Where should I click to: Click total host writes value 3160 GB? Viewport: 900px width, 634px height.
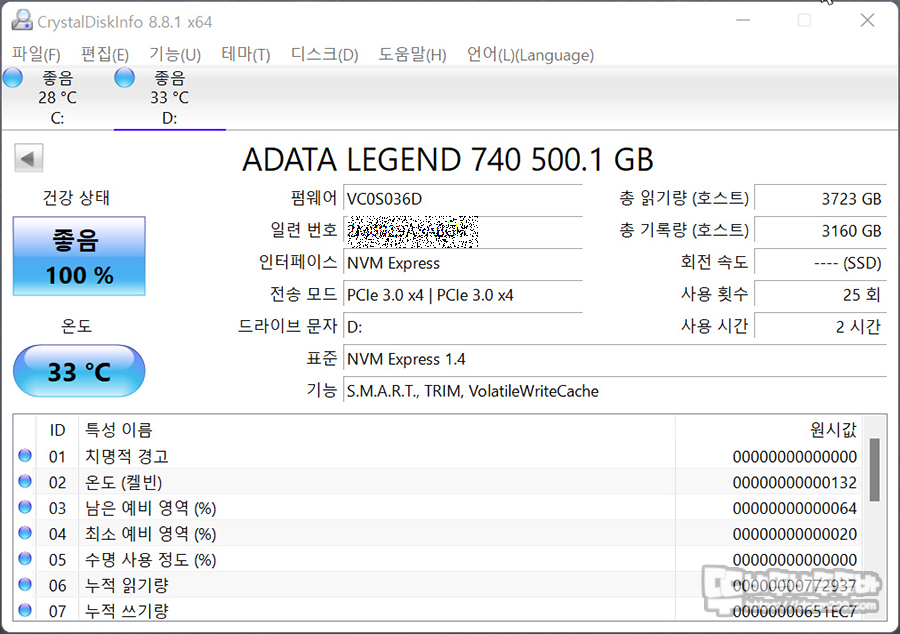click(821, 231)
